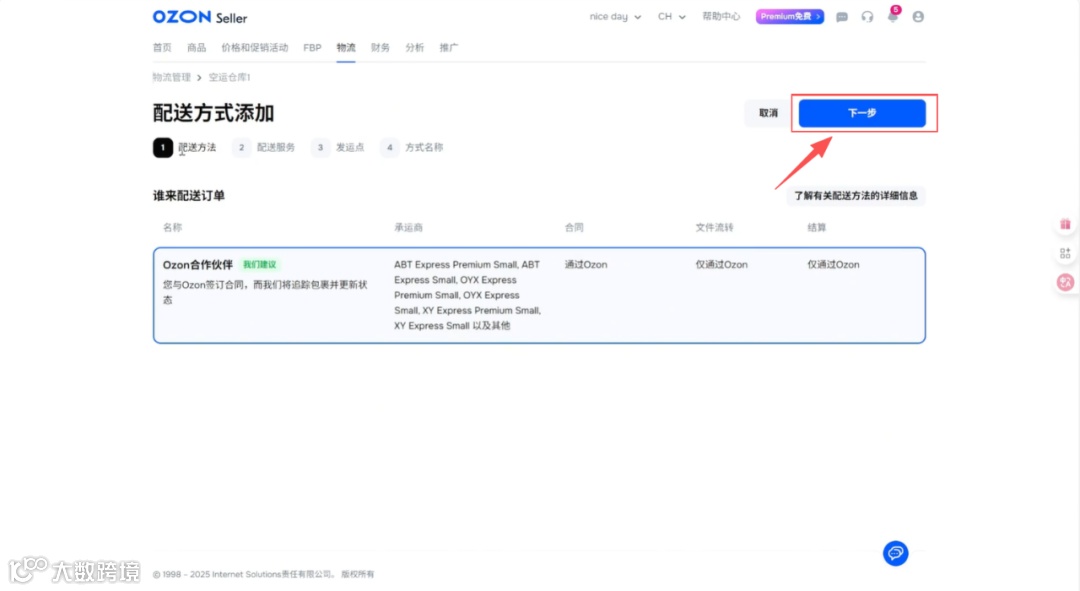1080x591 pixels.
Task: Click the pink translate icon on right edge
Action: tap(1065, 282)
